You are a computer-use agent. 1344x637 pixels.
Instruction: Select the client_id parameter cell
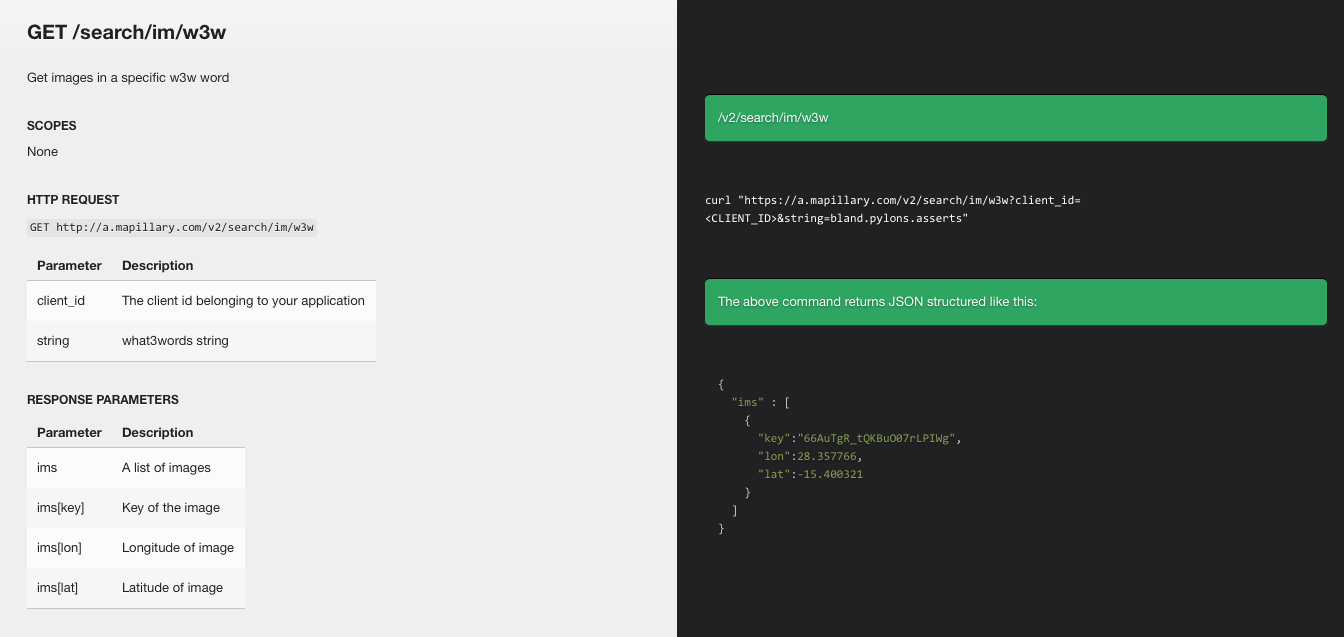coord(61,301)
